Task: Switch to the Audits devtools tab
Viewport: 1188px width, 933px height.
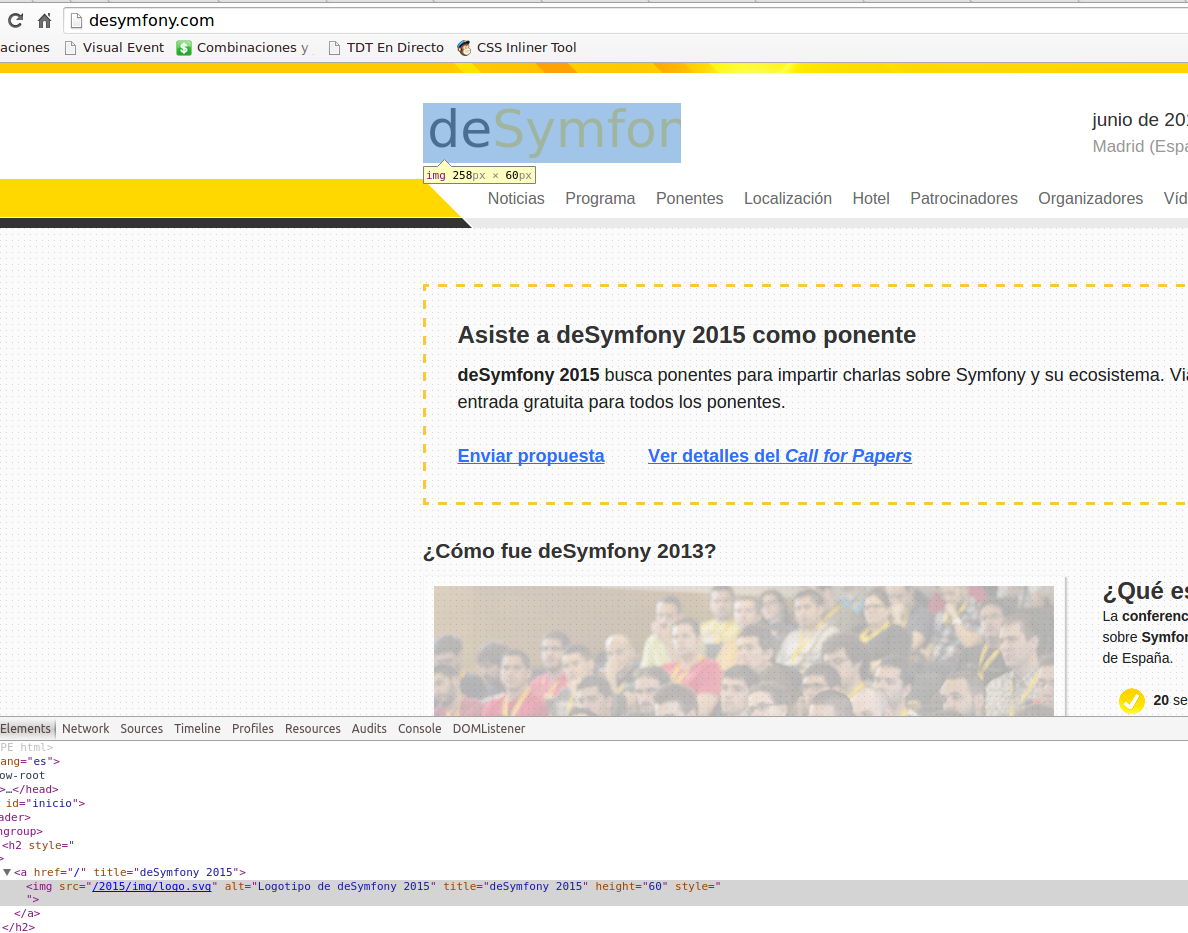Action: pos(369,728)
